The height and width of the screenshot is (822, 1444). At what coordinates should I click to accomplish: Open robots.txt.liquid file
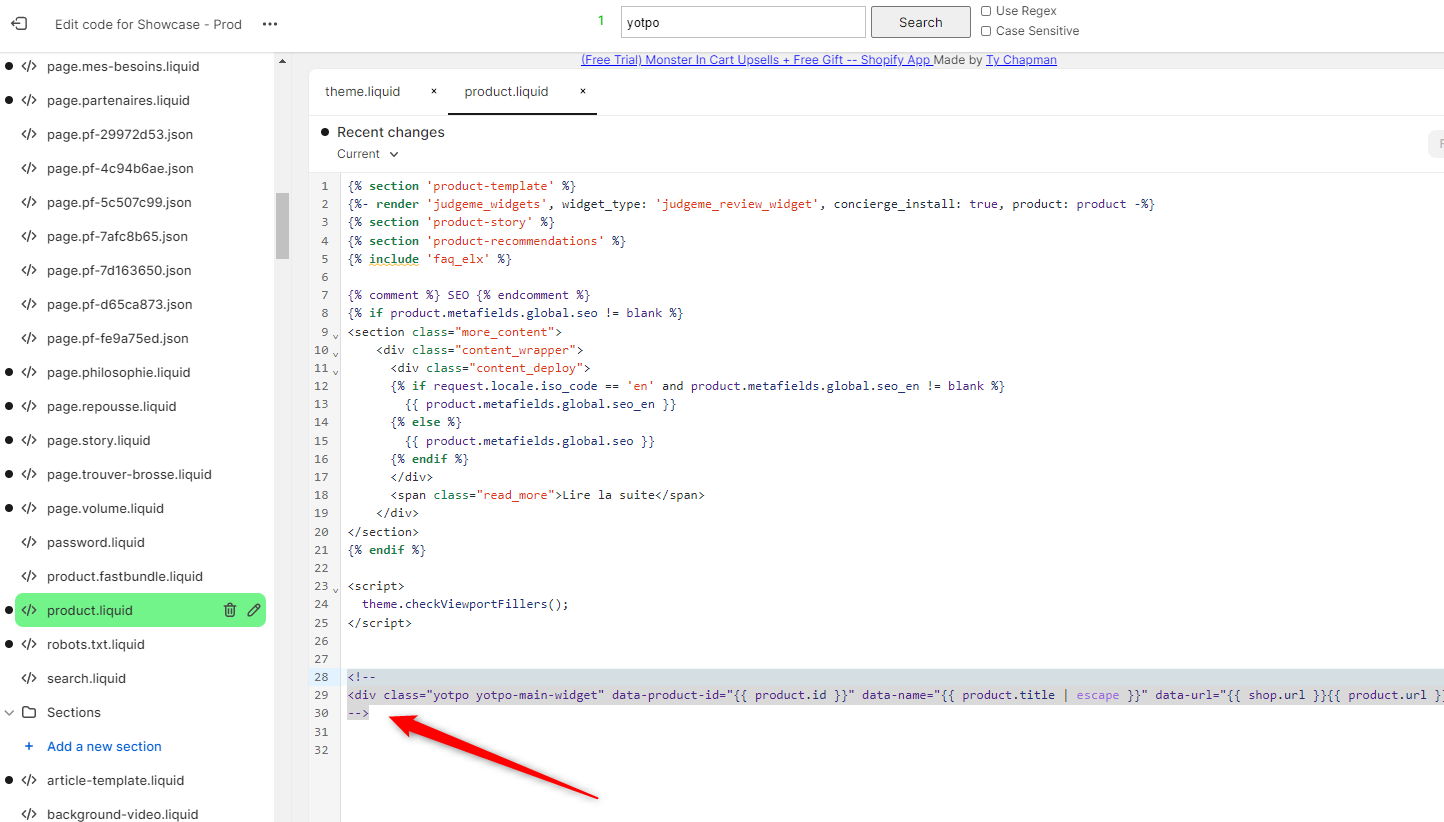coord(96,644)
